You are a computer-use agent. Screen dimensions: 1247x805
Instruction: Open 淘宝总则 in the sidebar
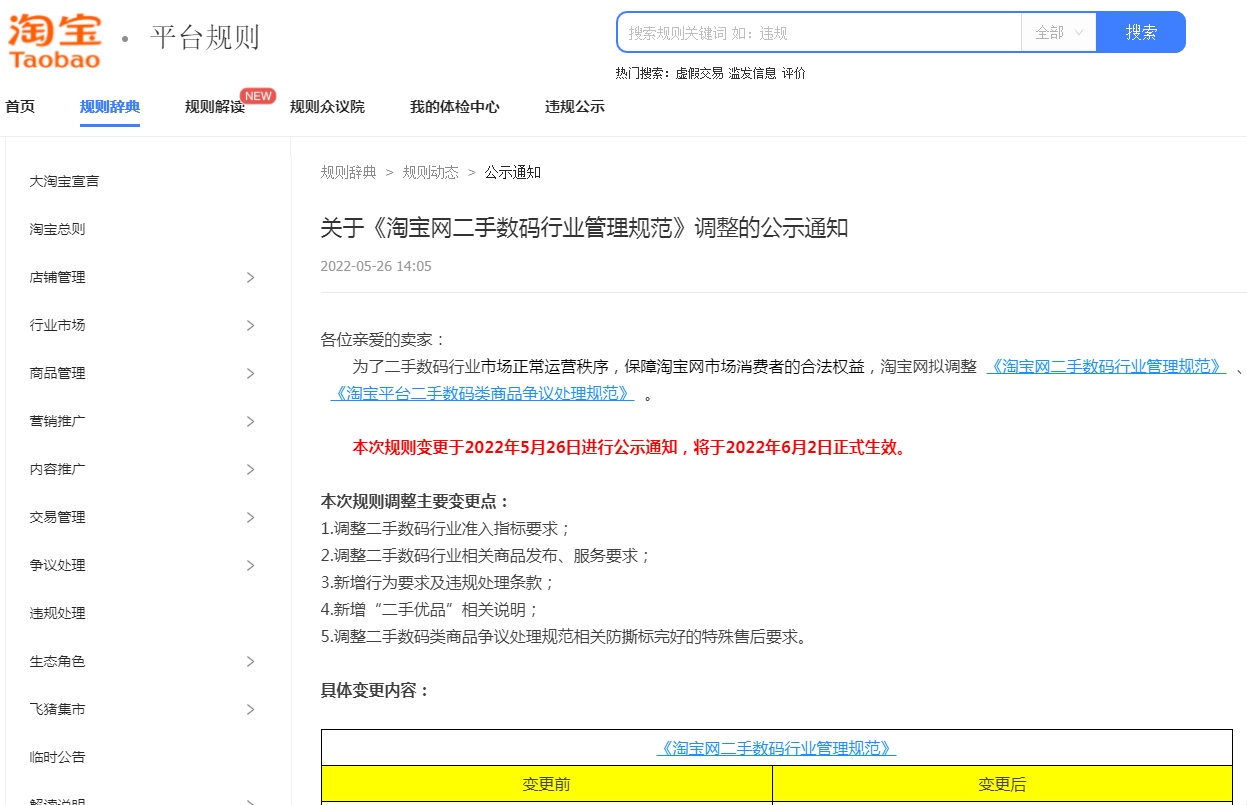point(57,229)
